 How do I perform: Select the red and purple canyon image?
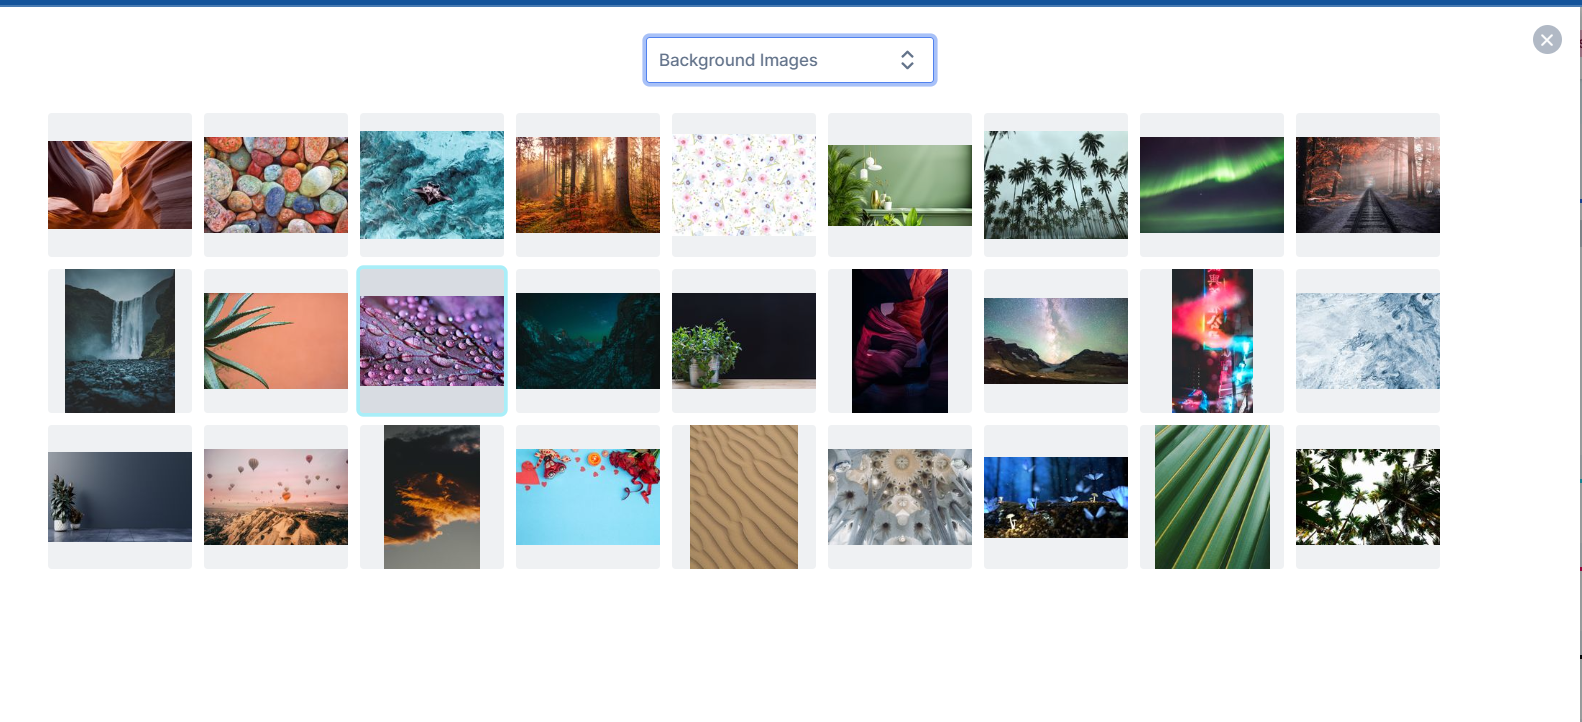(900, 341)
